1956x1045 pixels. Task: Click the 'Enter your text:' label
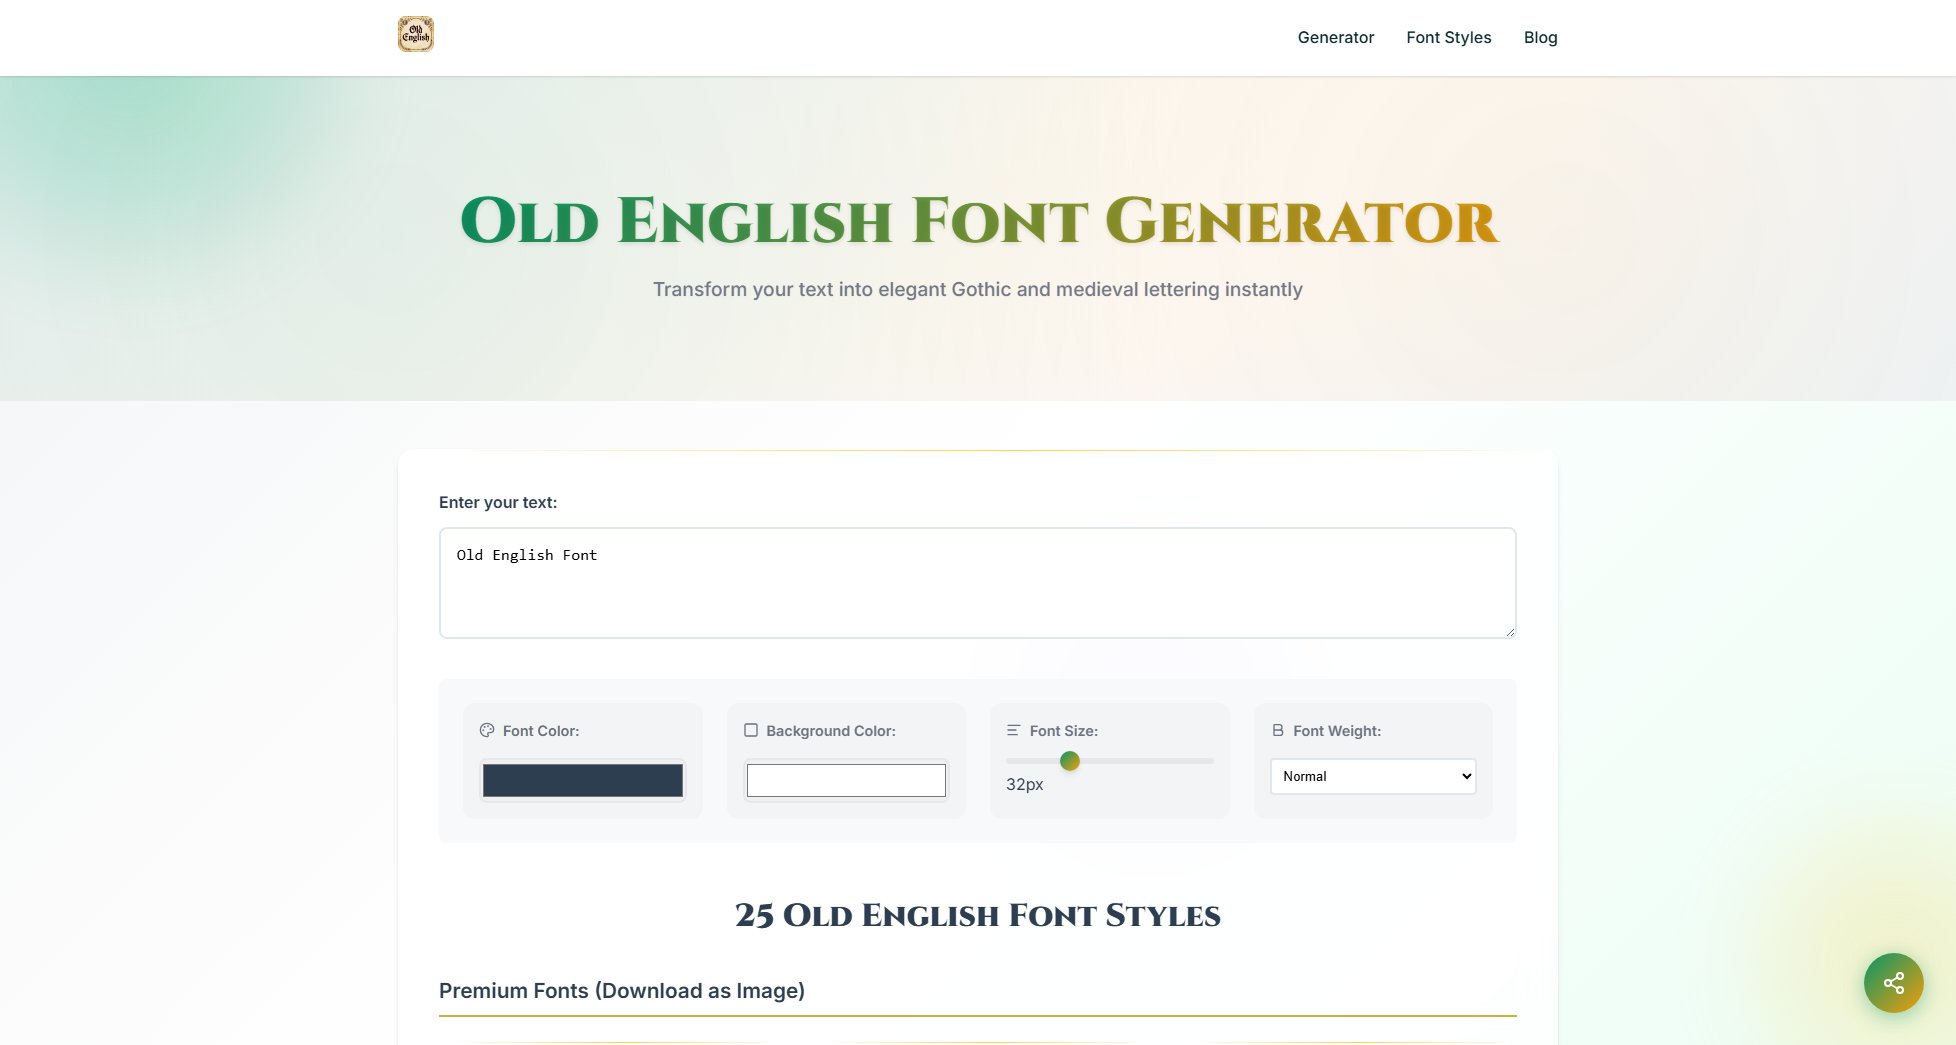point(498,503)
